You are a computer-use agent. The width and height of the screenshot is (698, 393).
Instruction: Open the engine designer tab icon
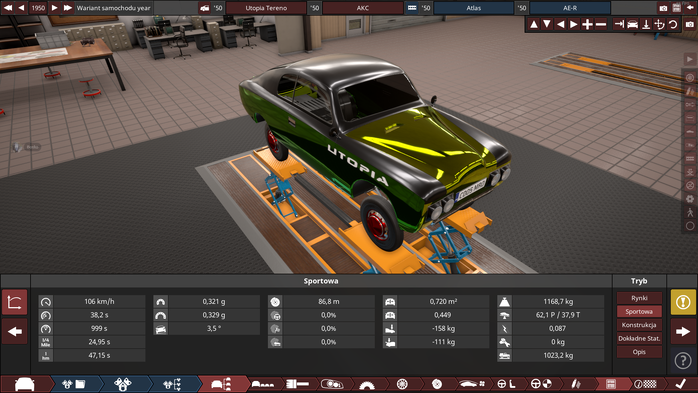pyautogui.click(x=122, y=384)
